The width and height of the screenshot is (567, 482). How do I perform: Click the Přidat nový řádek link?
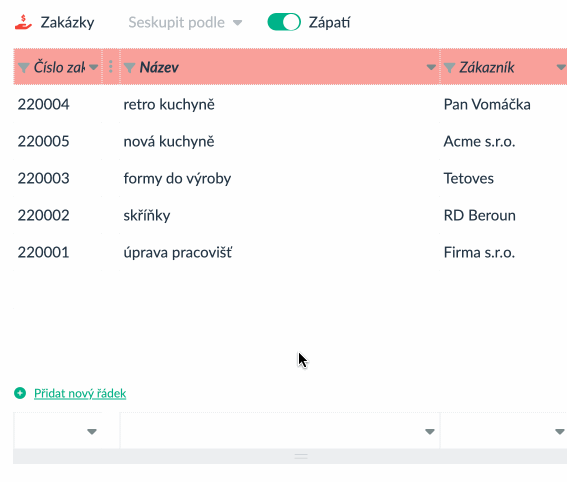tap(80, 393)
